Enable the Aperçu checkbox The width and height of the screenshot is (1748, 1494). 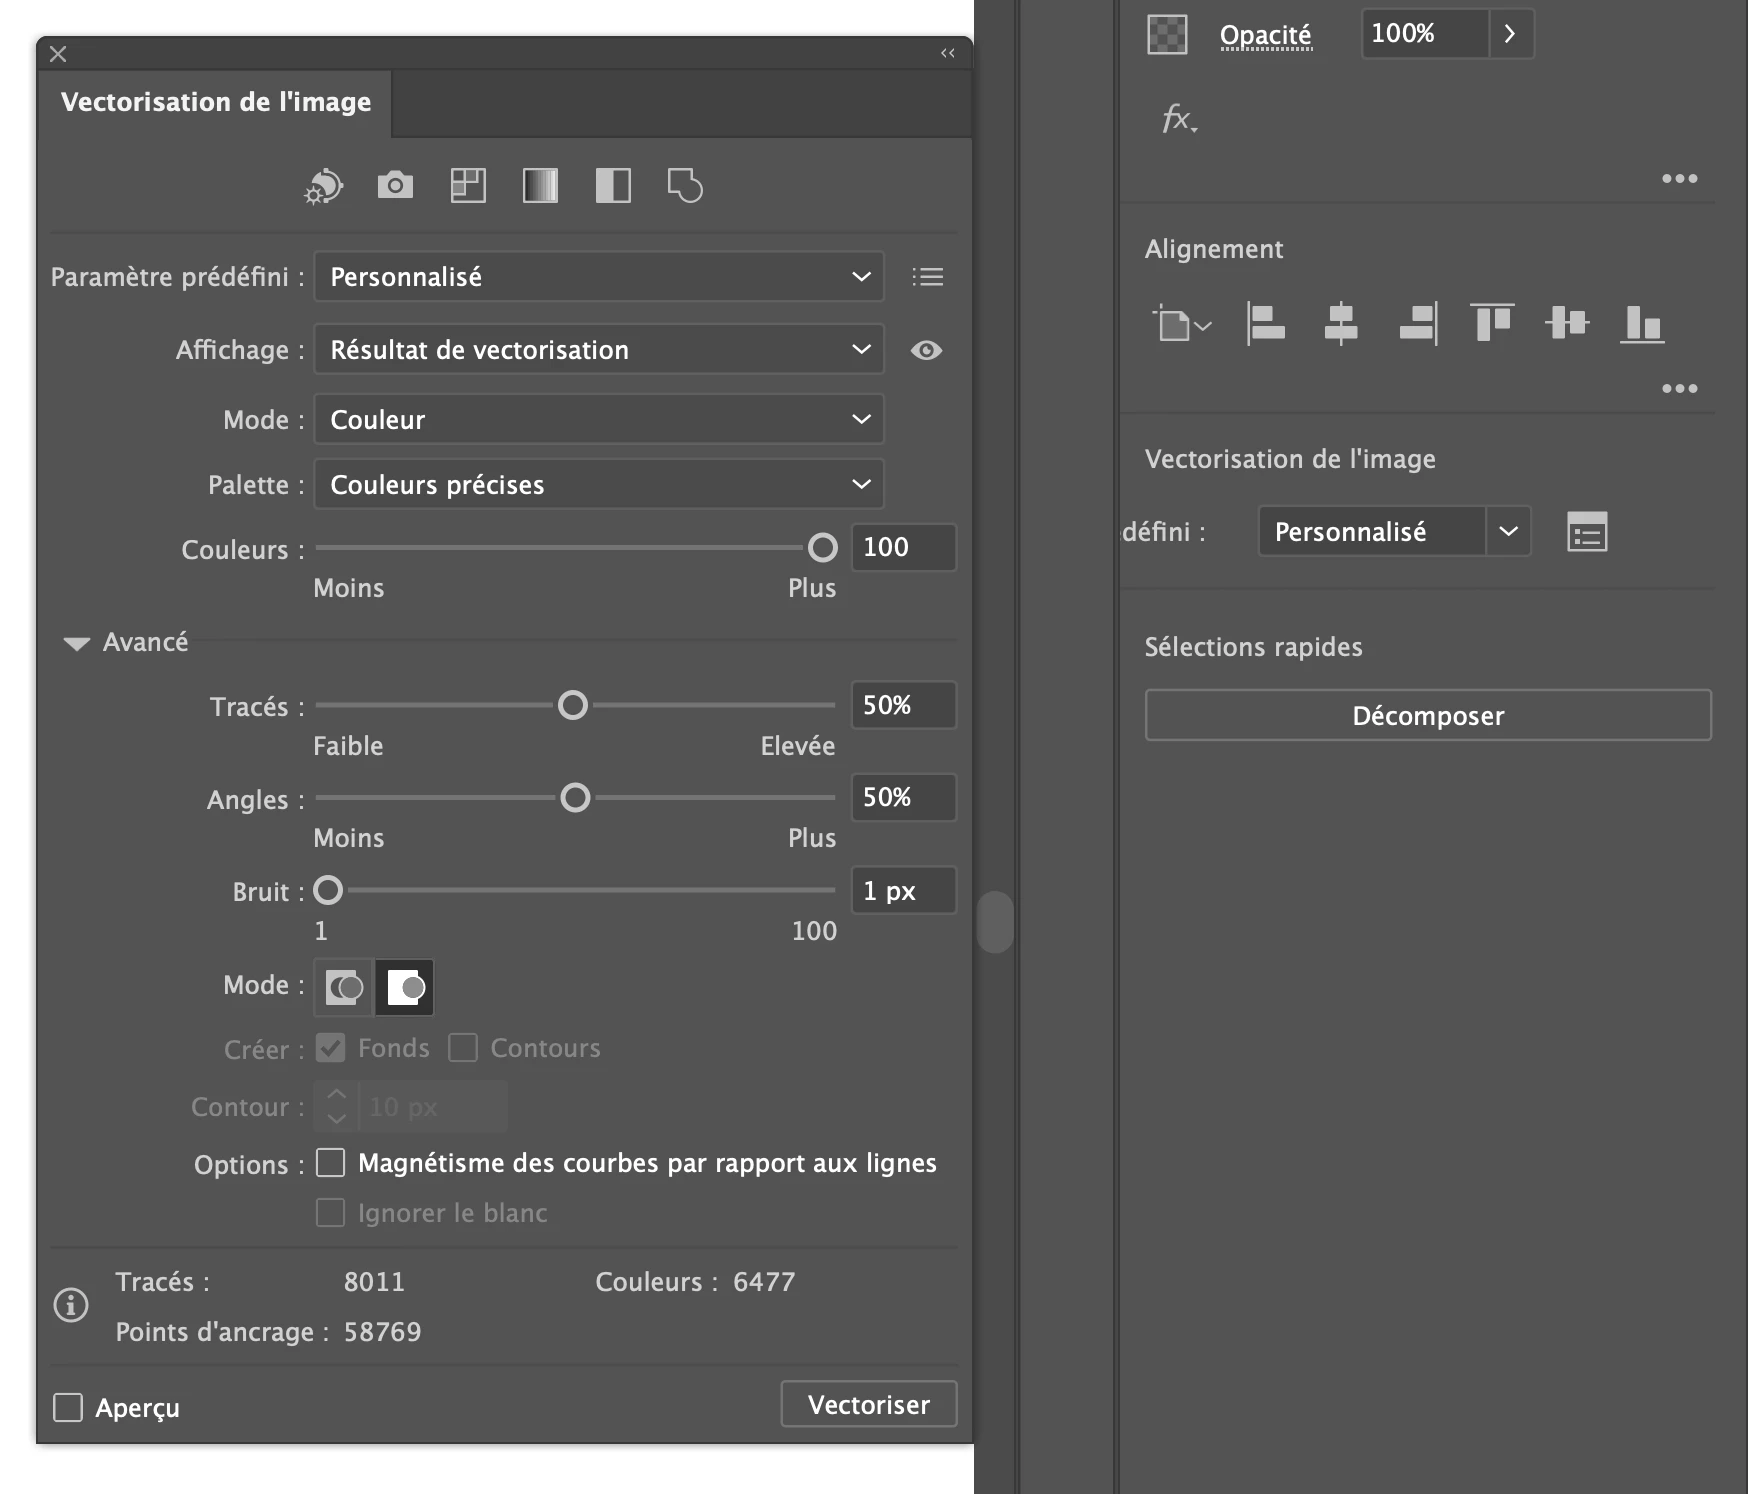coord(68,1408)
